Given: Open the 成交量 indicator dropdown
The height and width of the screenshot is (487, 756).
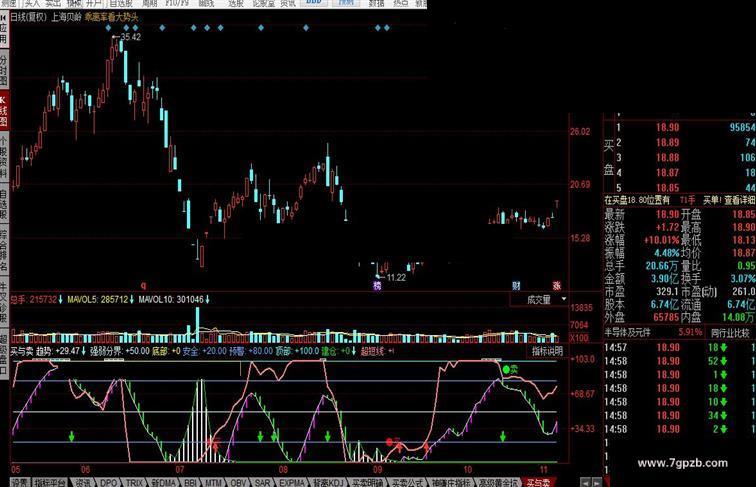Looking at the screenshot, I should tap(539, 299).
